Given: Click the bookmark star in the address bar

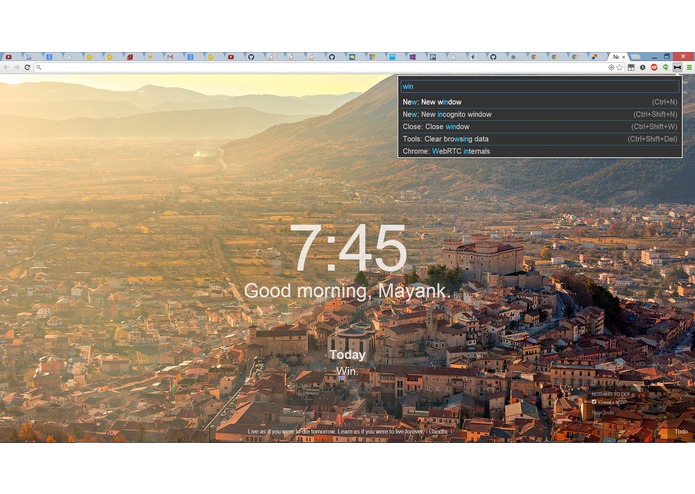Looking at the screenshot, I should [x=620, y=67].
